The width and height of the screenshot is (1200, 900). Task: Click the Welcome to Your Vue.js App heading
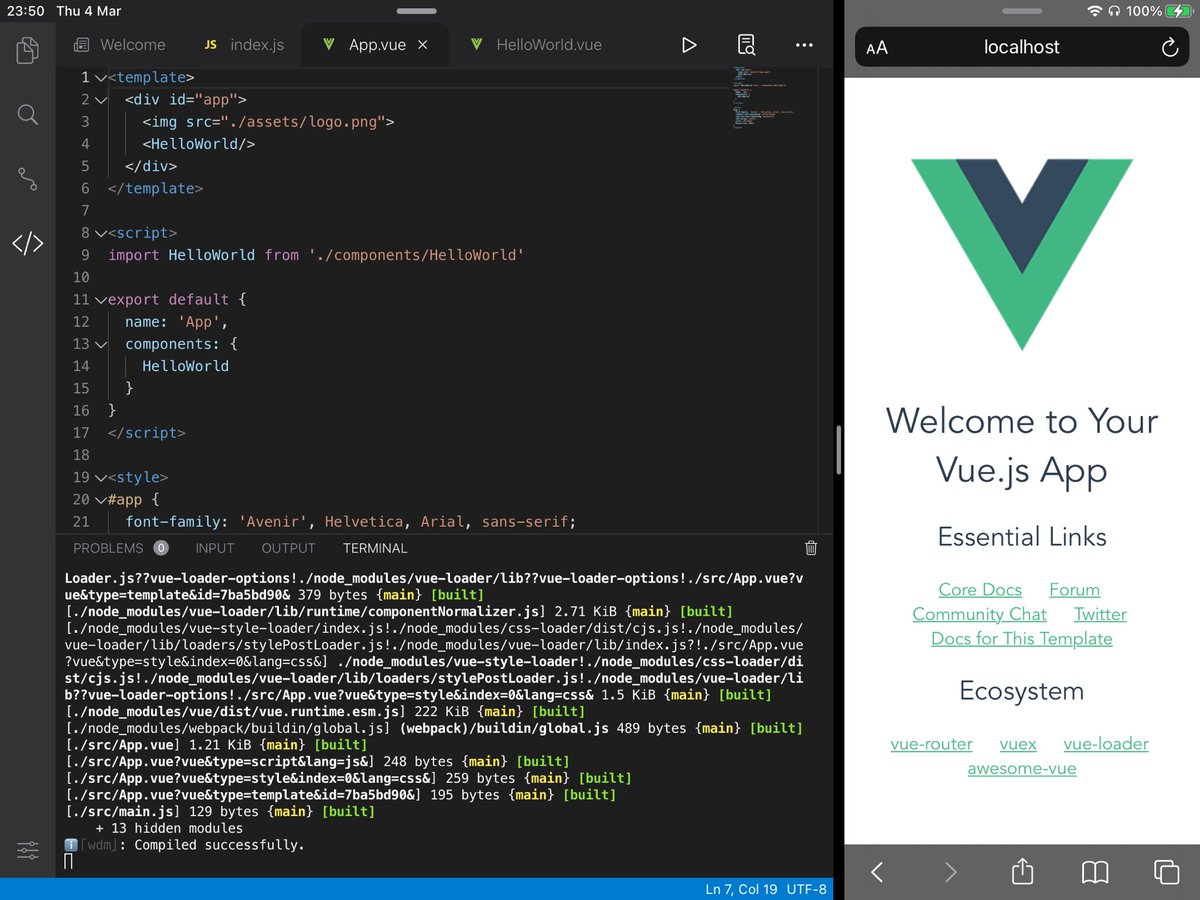(x=1022, y=445)
